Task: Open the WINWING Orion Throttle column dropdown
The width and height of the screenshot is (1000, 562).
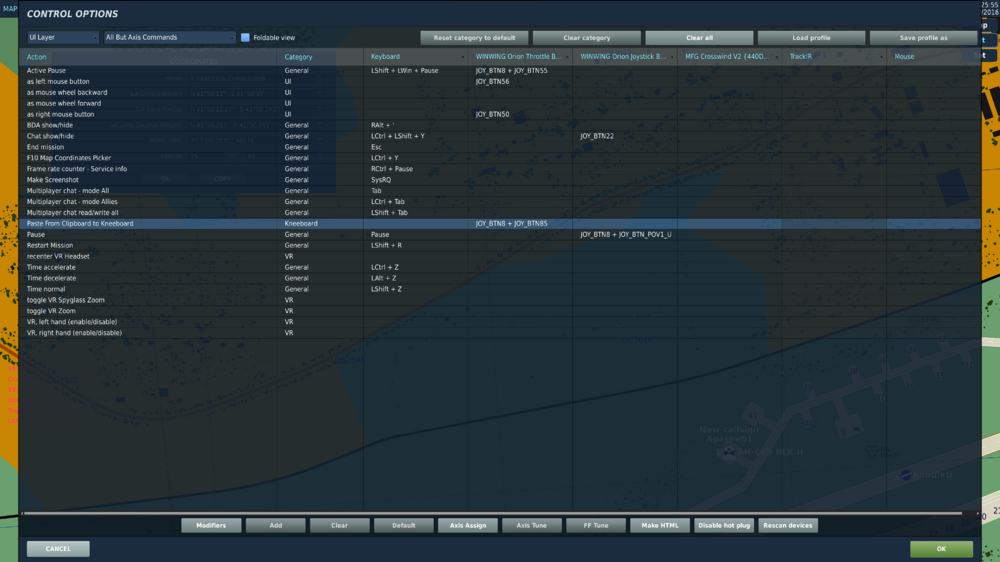Action: (567, 57)
